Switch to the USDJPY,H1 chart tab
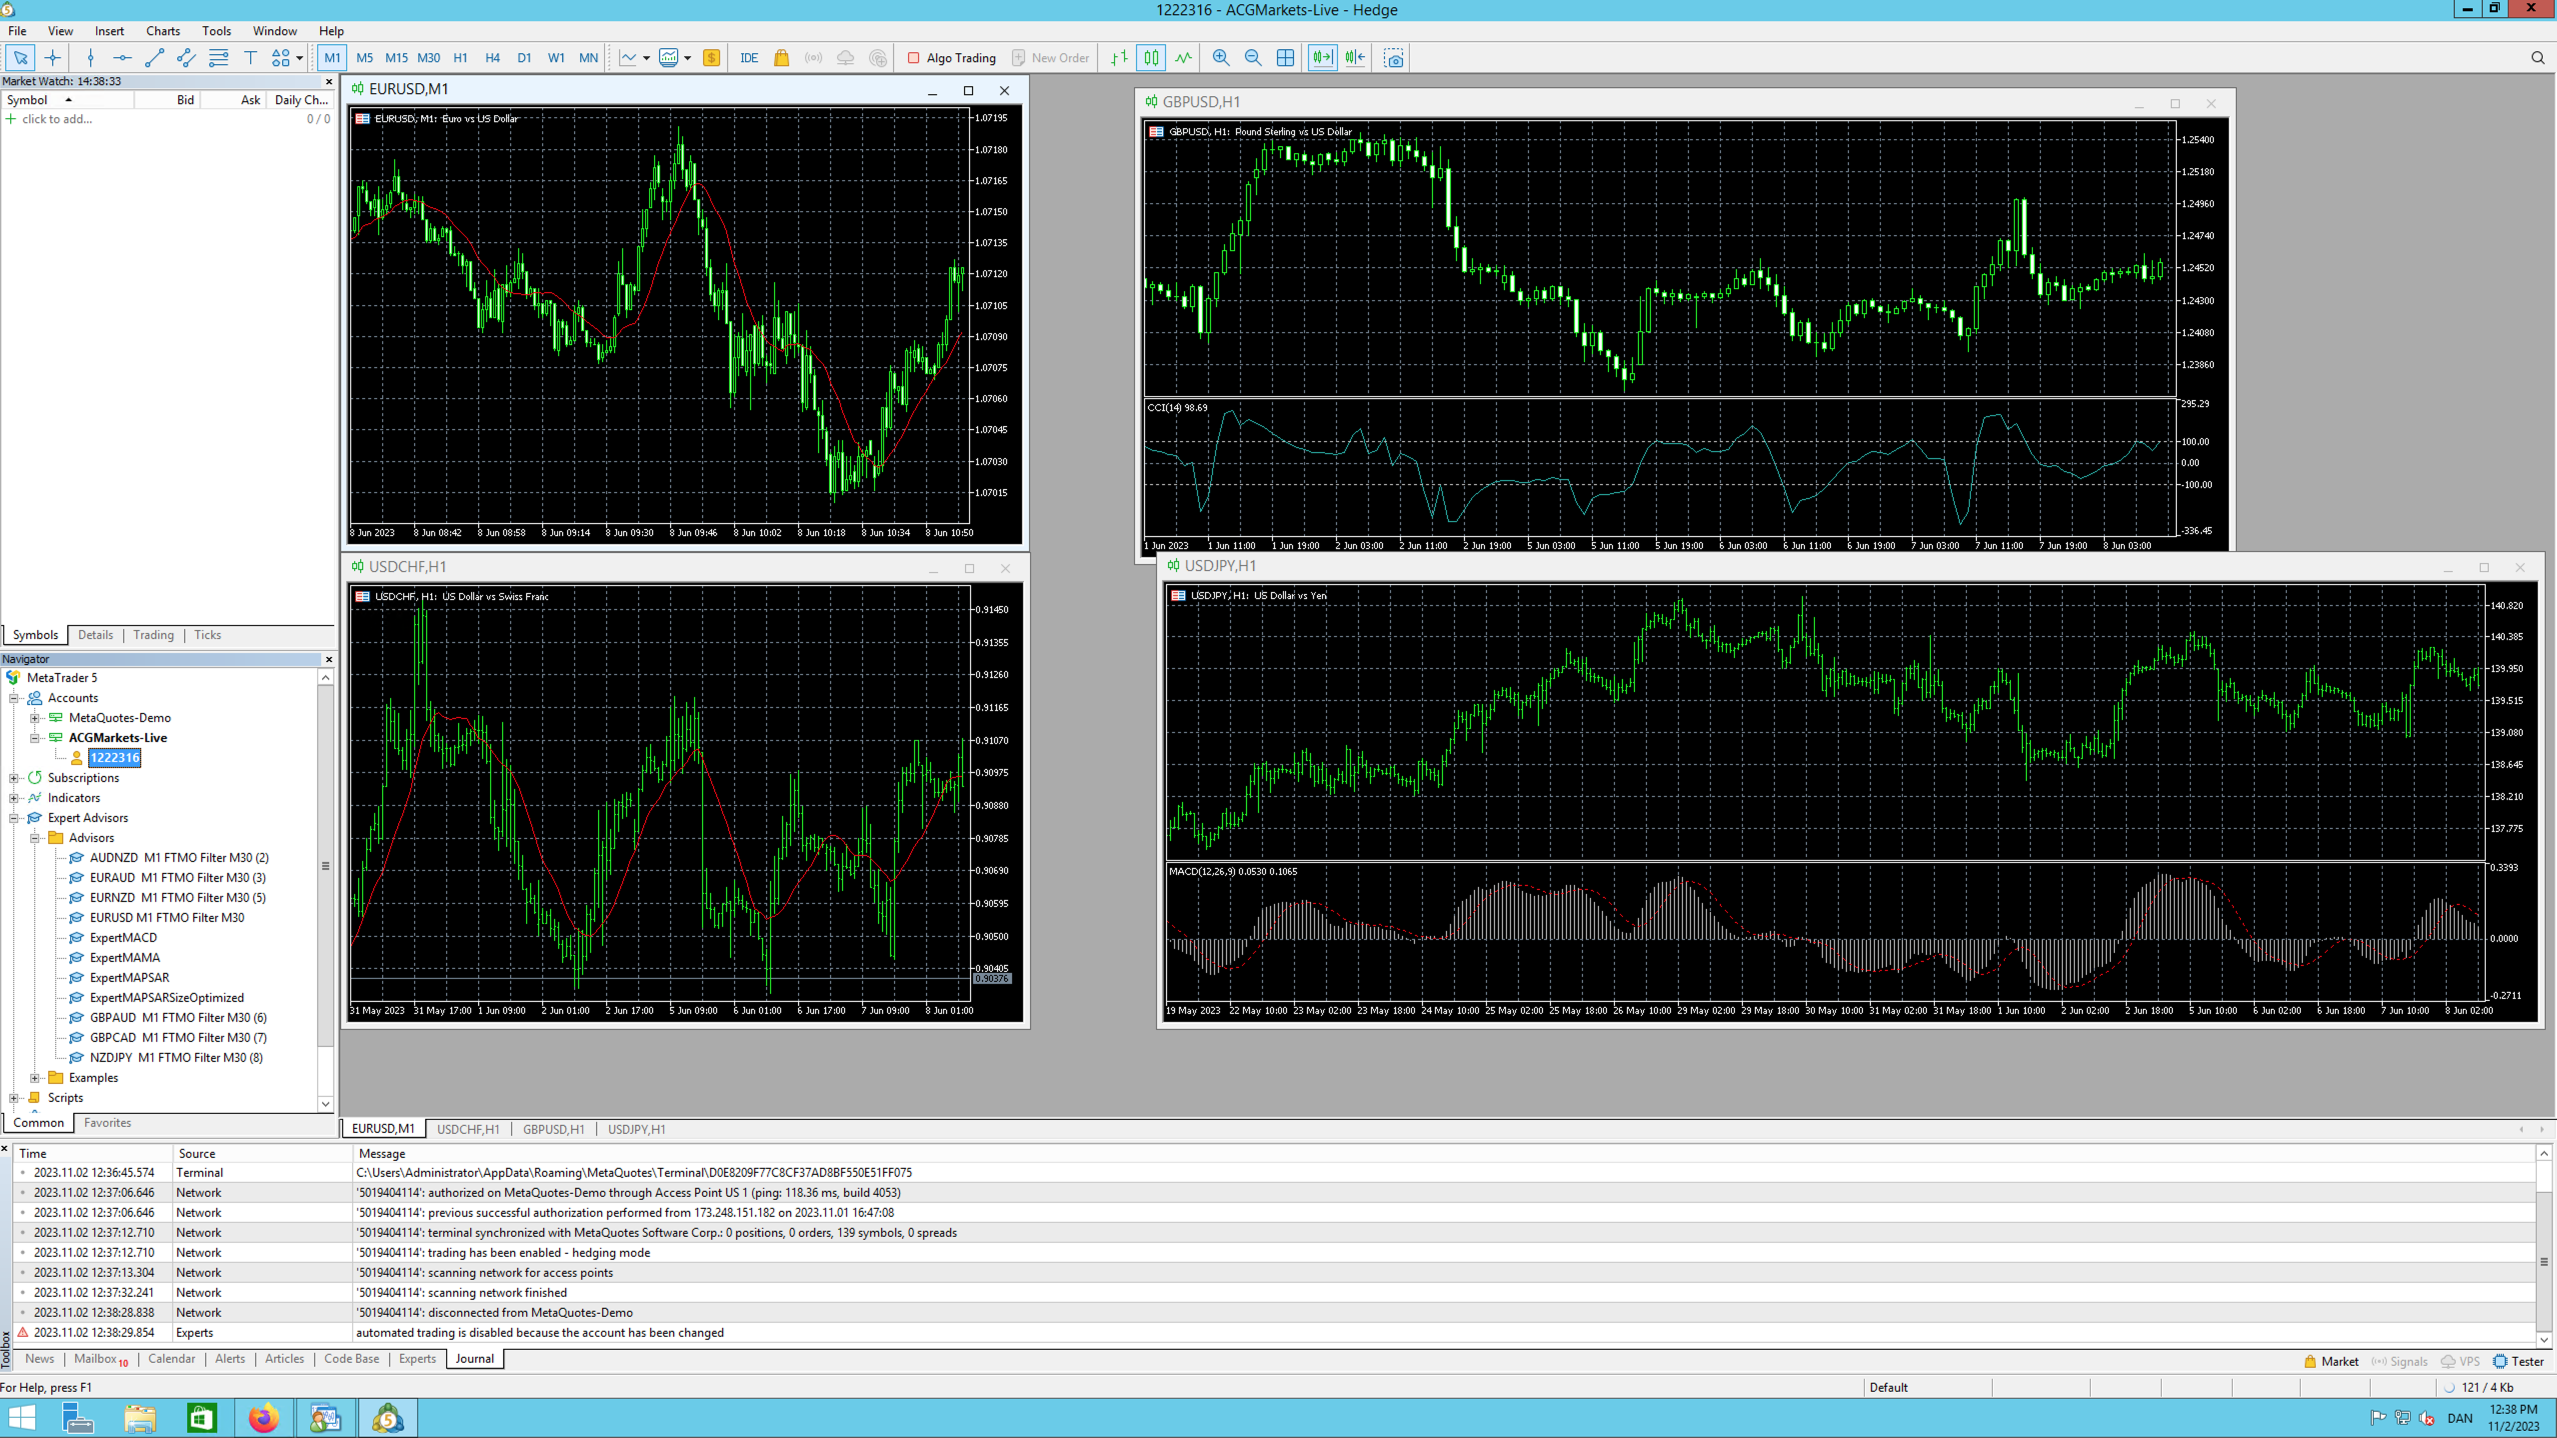Image resolution: width=2557 pixels, height=1438 pixels. click(x=636, y=1129)
